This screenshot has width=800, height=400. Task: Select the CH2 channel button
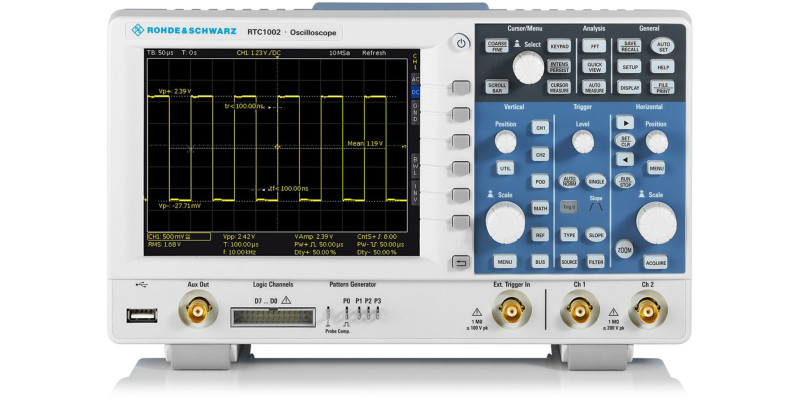[x=540, y=154]
